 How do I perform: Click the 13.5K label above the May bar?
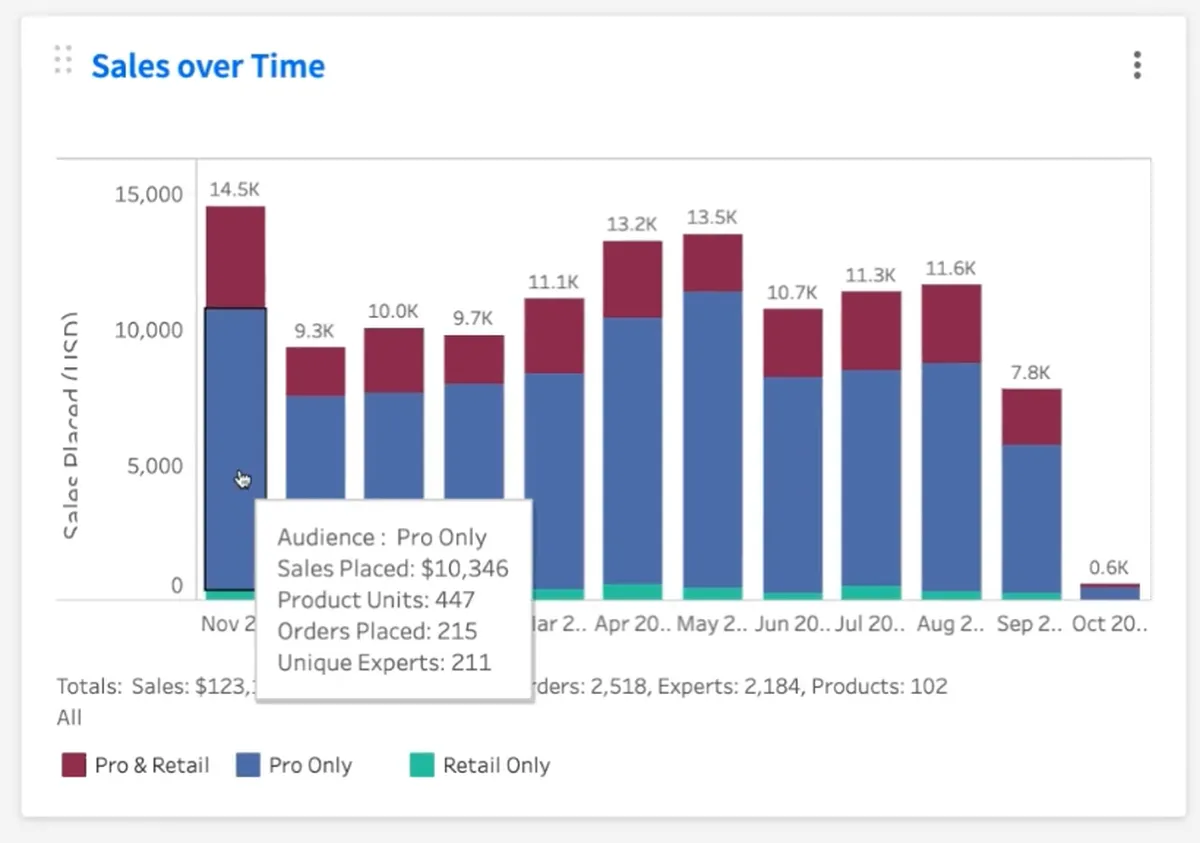tap(712, 217)
